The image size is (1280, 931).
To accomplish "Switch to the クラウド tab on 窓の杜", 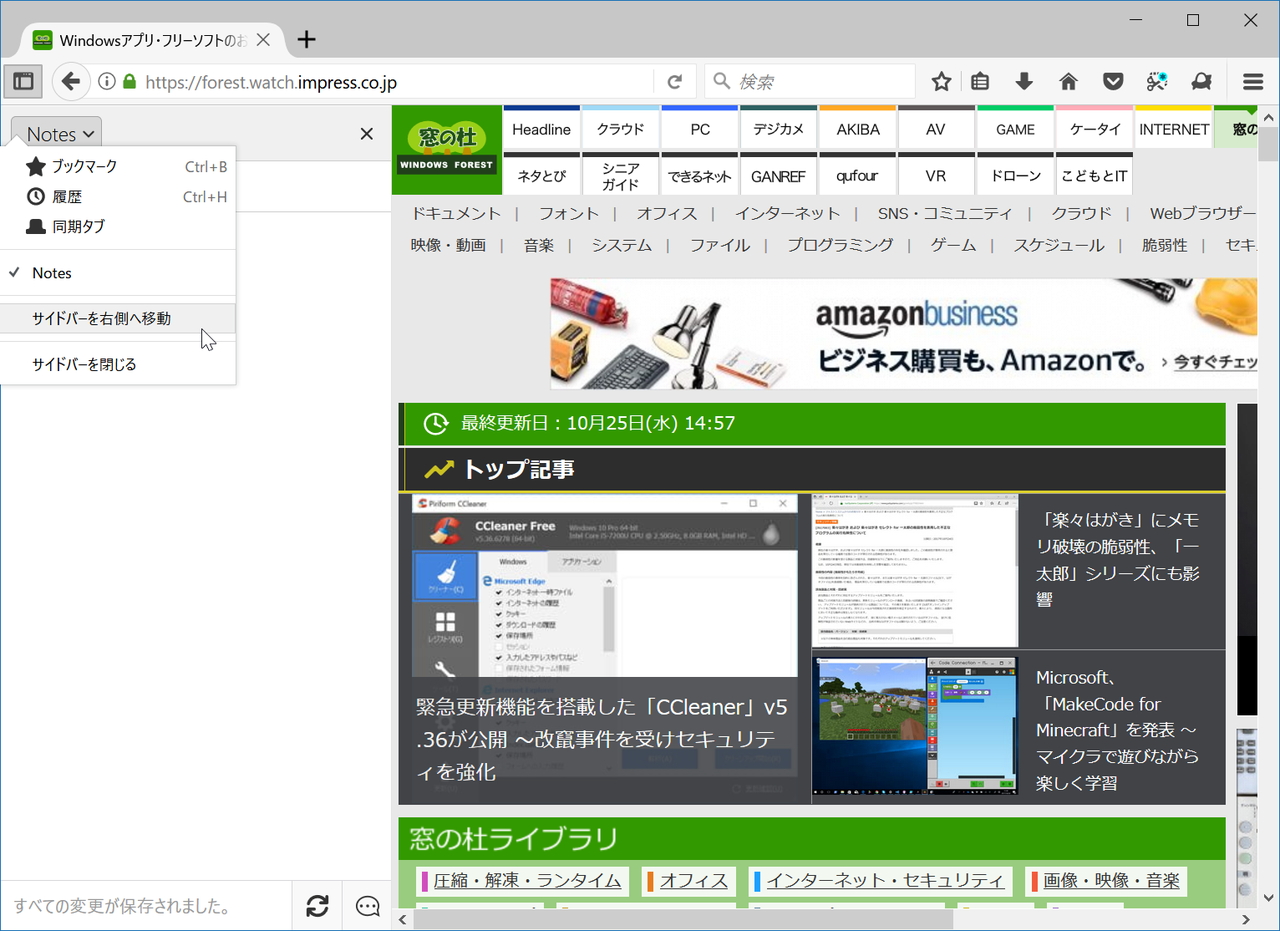I will coord(620,128).
